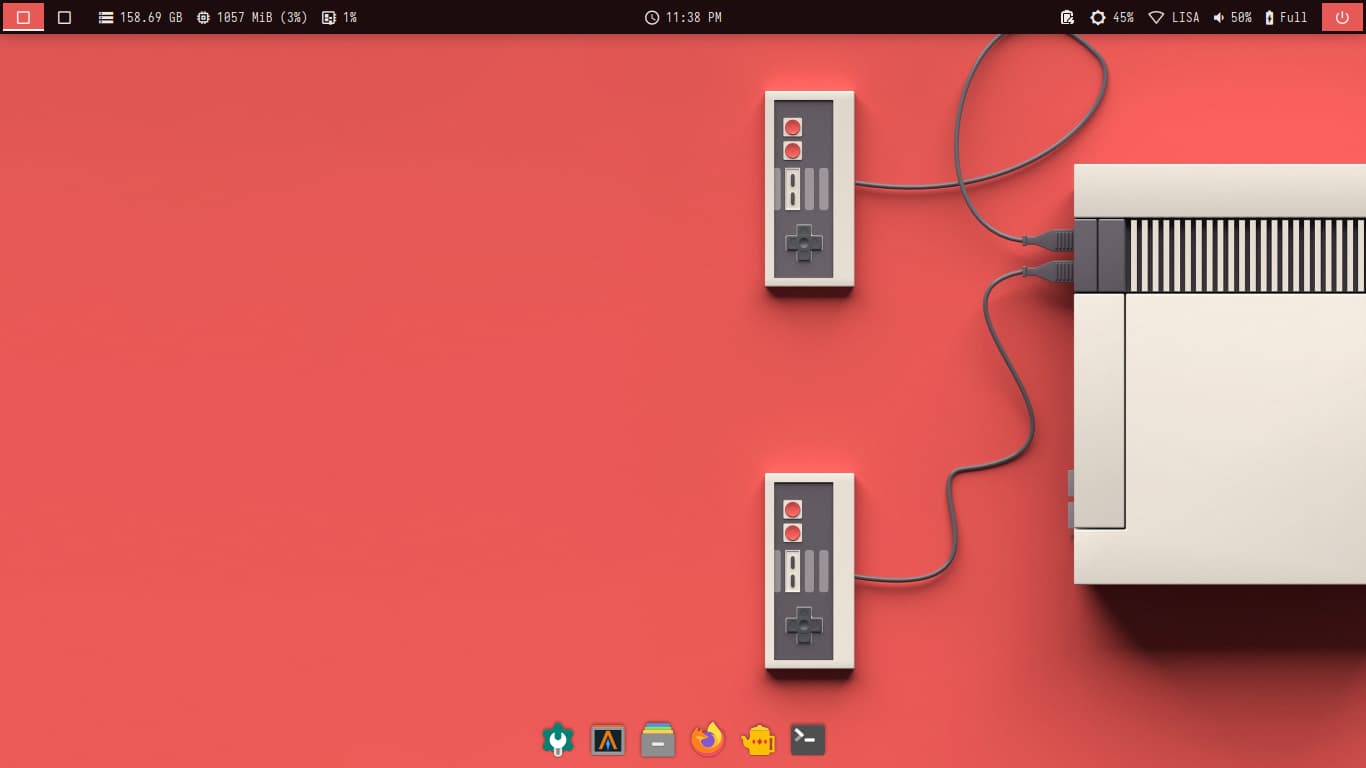
Task: Click the Wi-Fi network icon
Action: point(1156,18)
